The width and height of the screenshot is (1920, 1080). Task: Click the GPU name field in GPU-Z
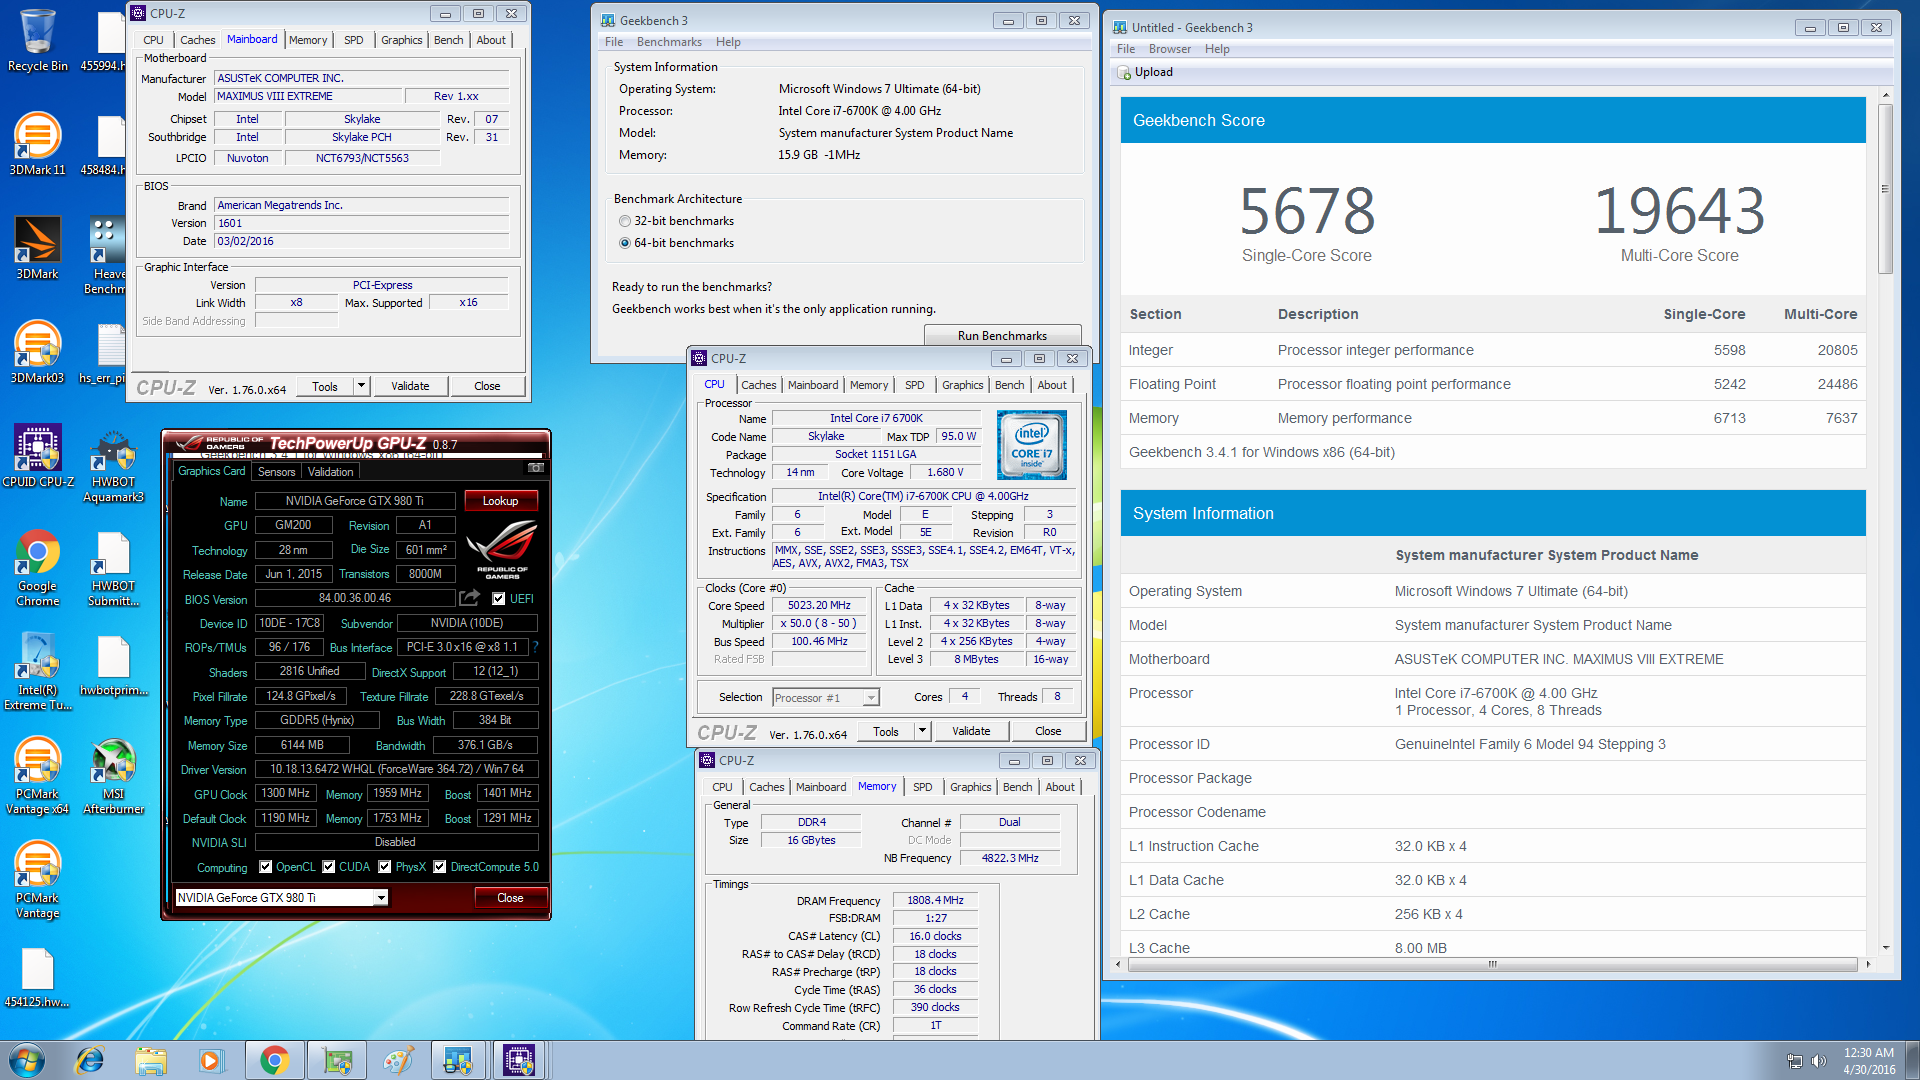[x=355, y=501]
